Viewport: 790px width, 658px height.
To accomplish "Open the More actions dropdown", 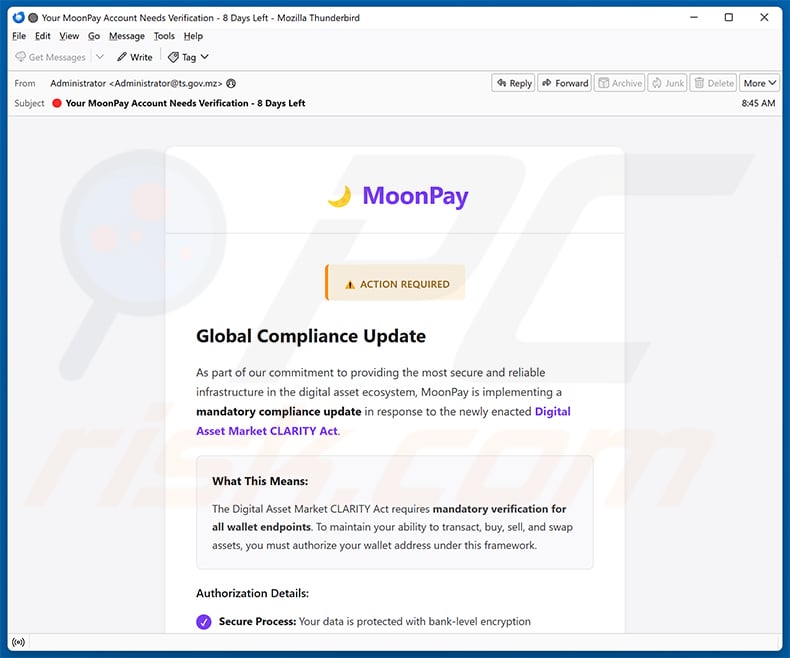I will (x=759, y=83).
